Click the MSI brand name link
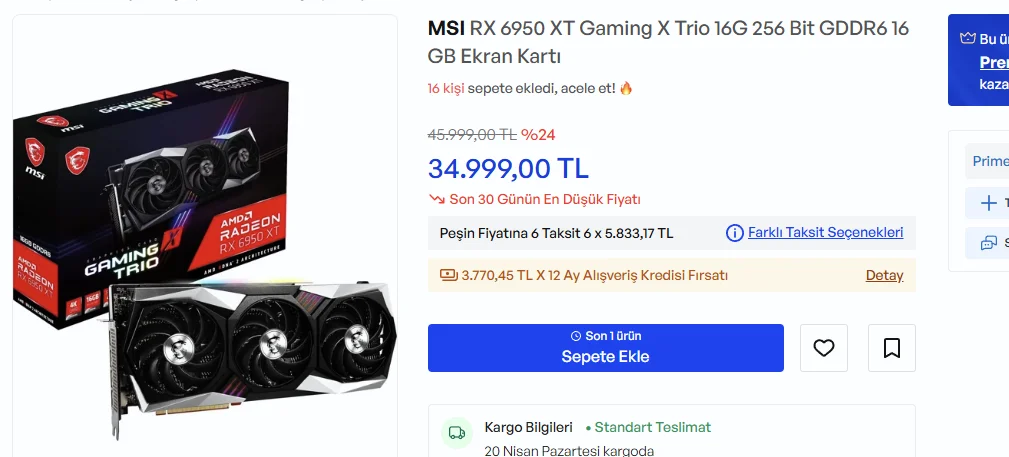 (x=446, y=28)
